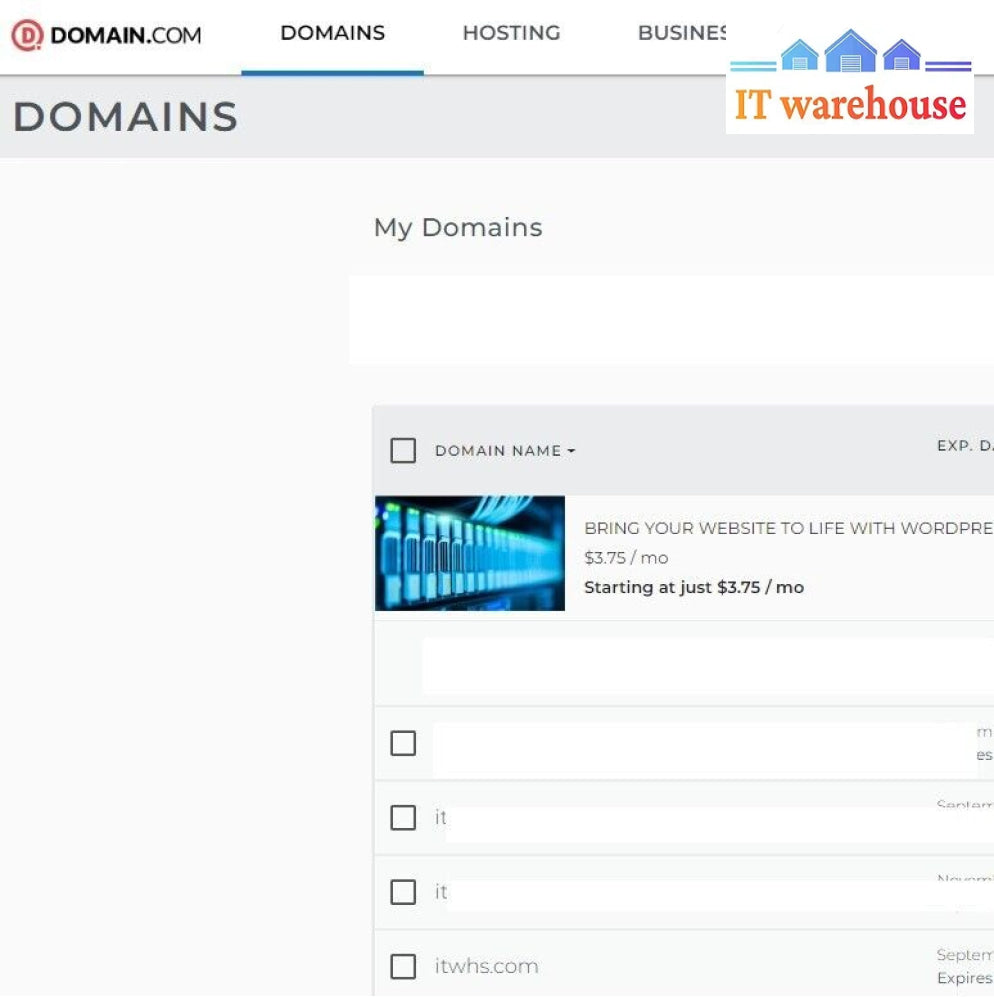The width and height of the screenshot is (994, 1000).
Task: Open the DOMAINS navigation tab
Action: [x=332, y=33]
